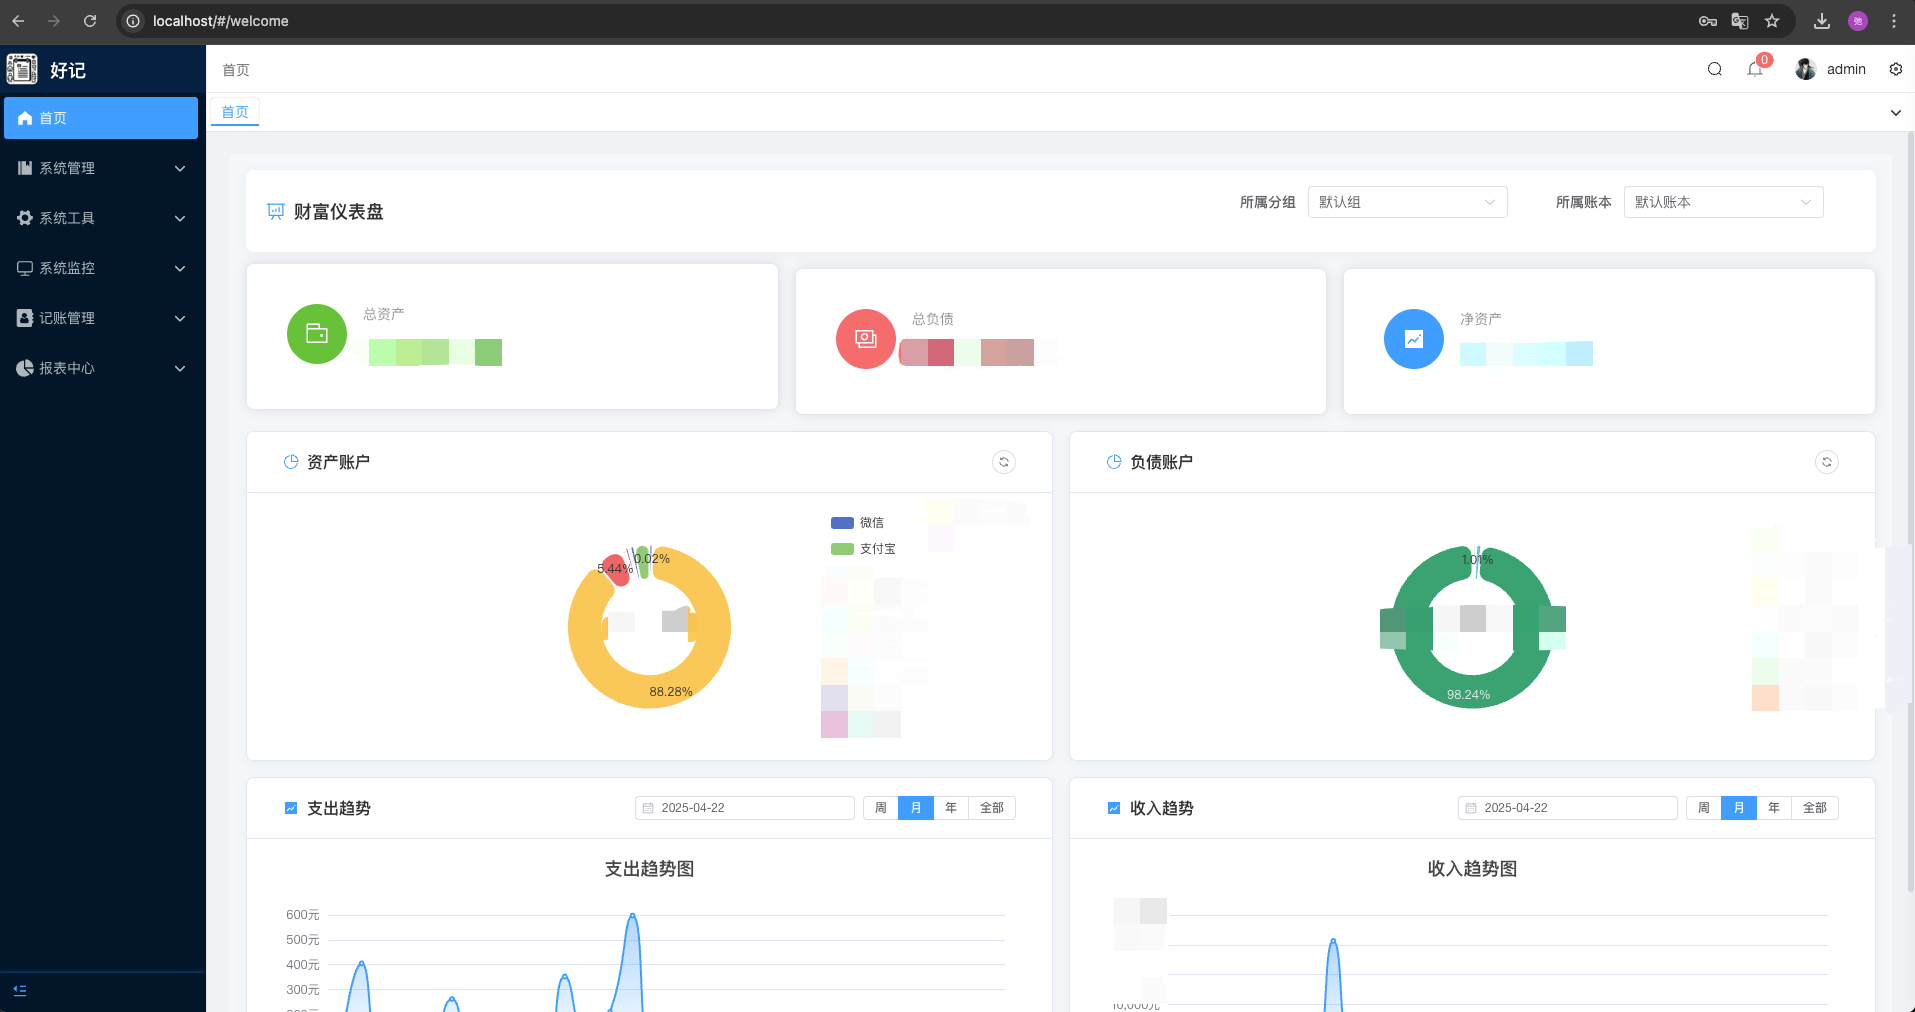
Task: Select 周 in 支出趋势 range
Action: coord(880,808)
